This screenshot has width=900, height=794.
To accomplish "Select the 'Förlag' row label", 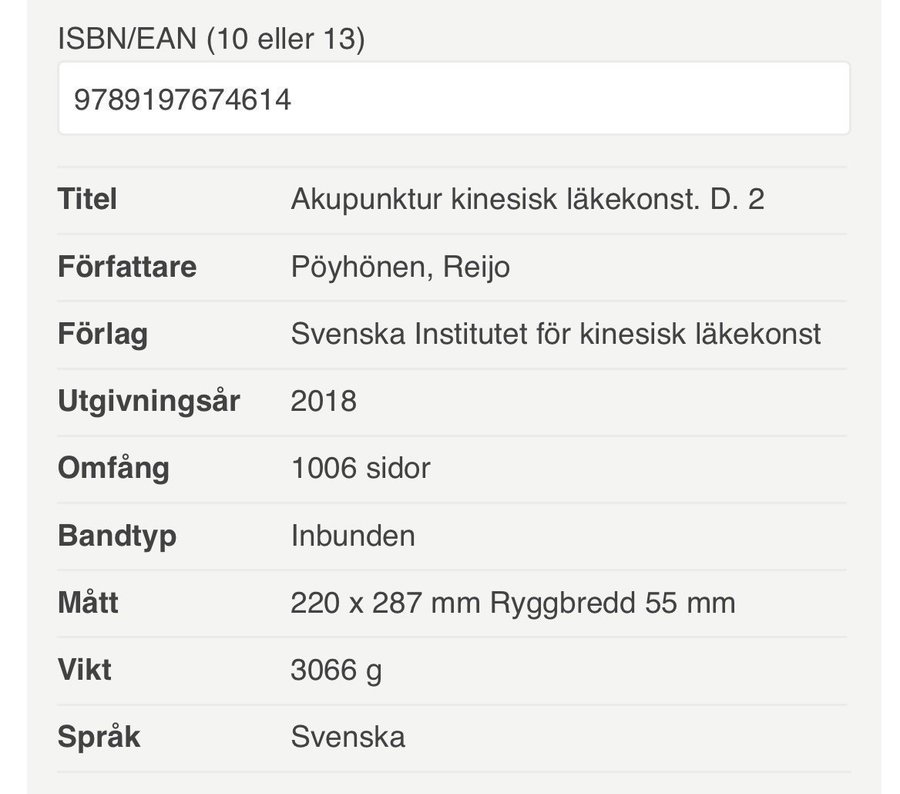I will click(102, 334).
